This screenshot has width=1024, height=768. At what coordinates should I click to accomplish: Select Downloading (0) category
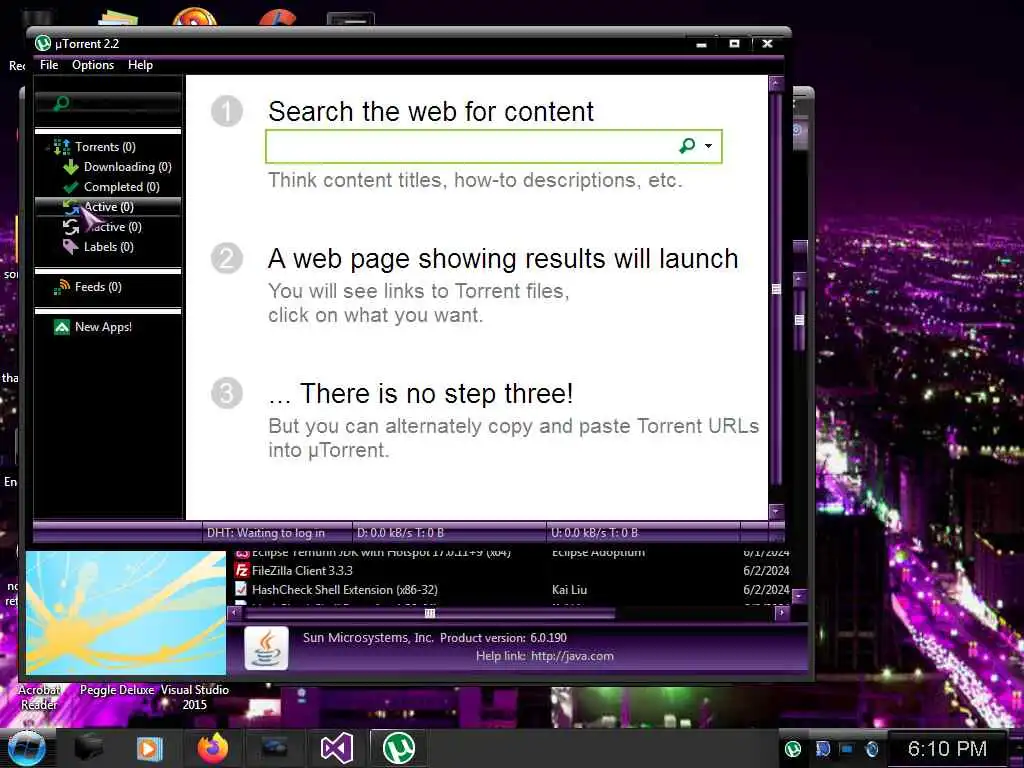coord(127,167)
